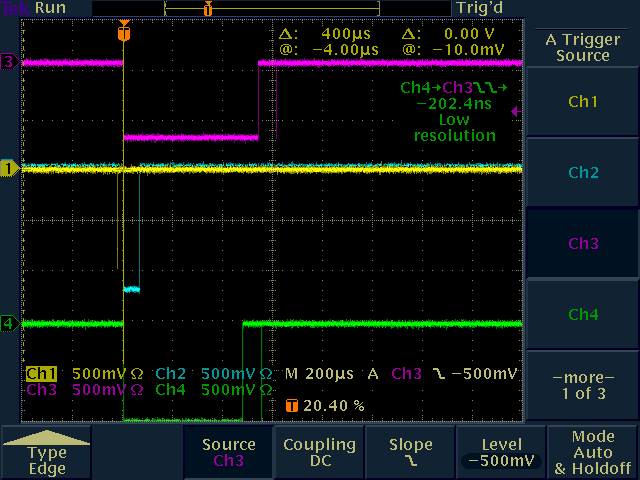Select Ch2 as the trigger source
The image size is (640, 480).
point(582,172)
